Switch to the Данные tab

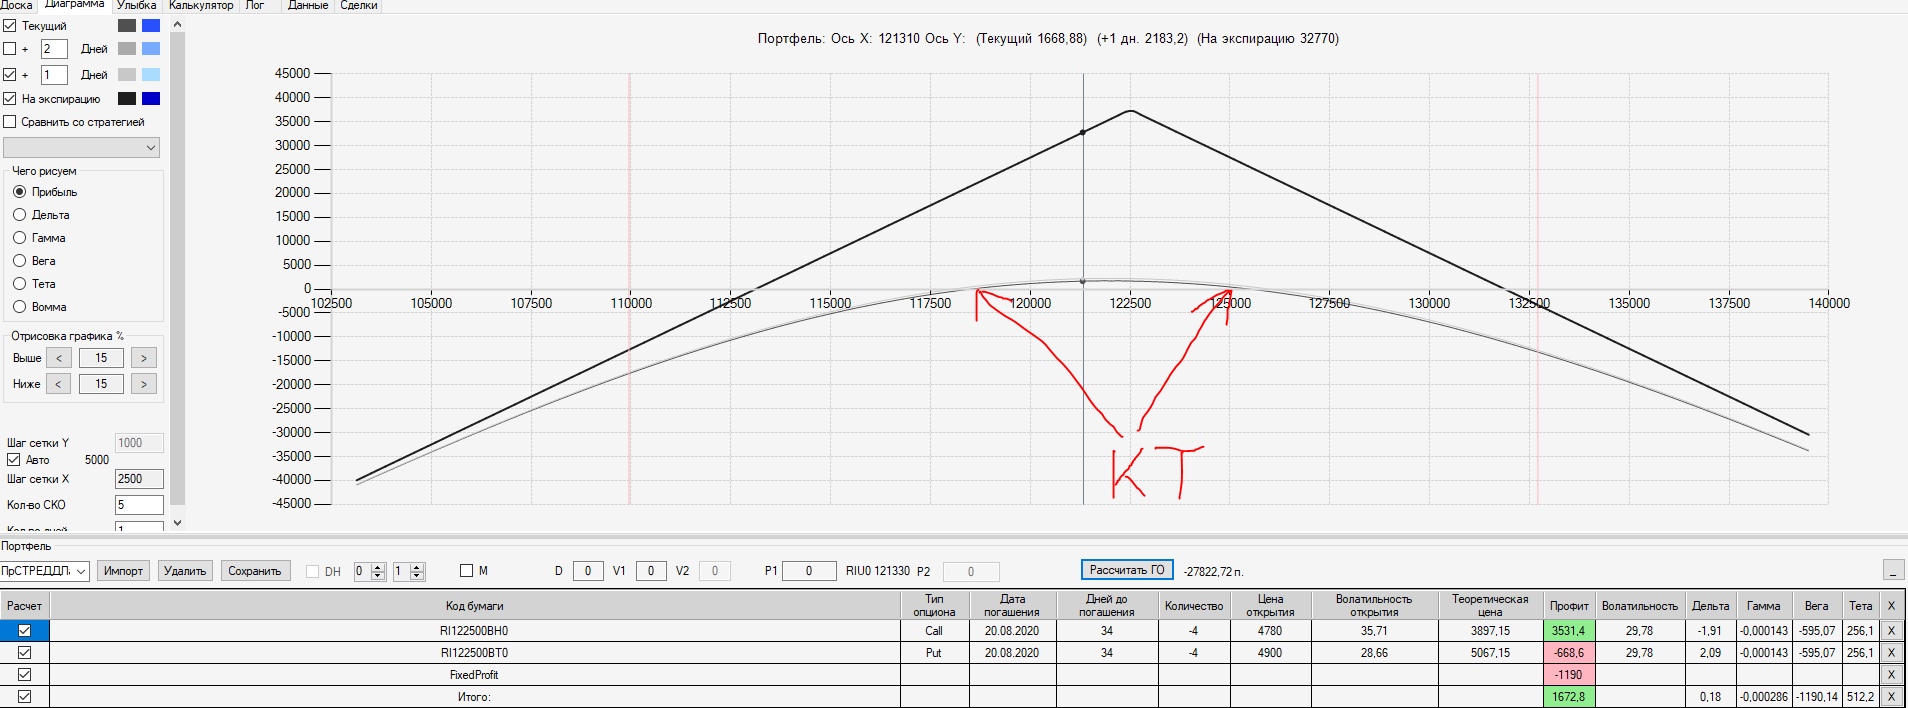308,5
